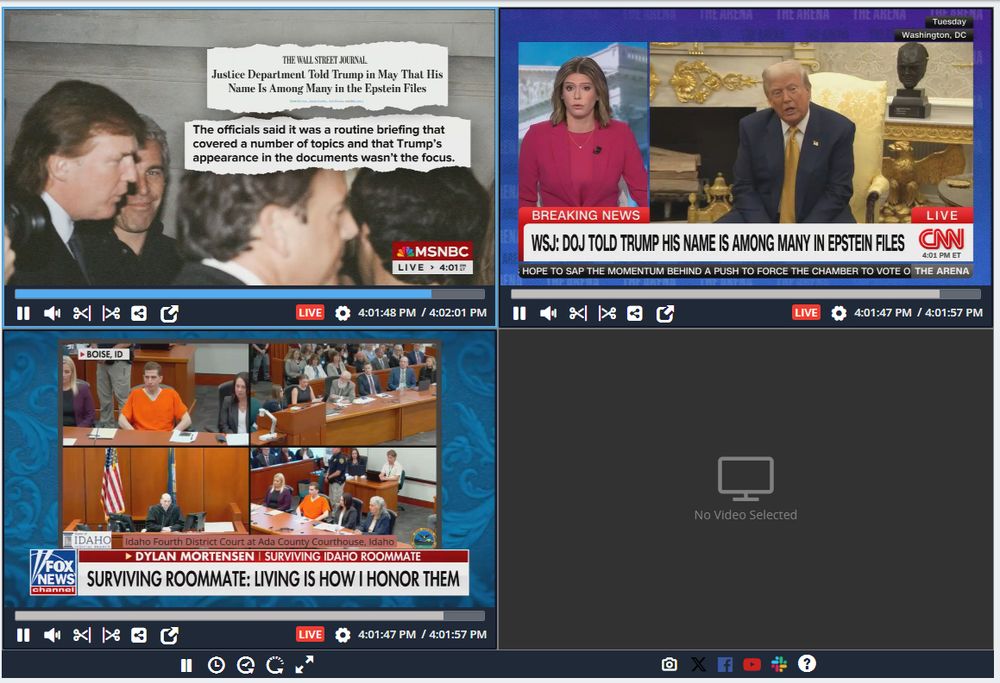1000x683 pixels.
Task: Mute the CNN panel audio
Action: pos(548,313)
